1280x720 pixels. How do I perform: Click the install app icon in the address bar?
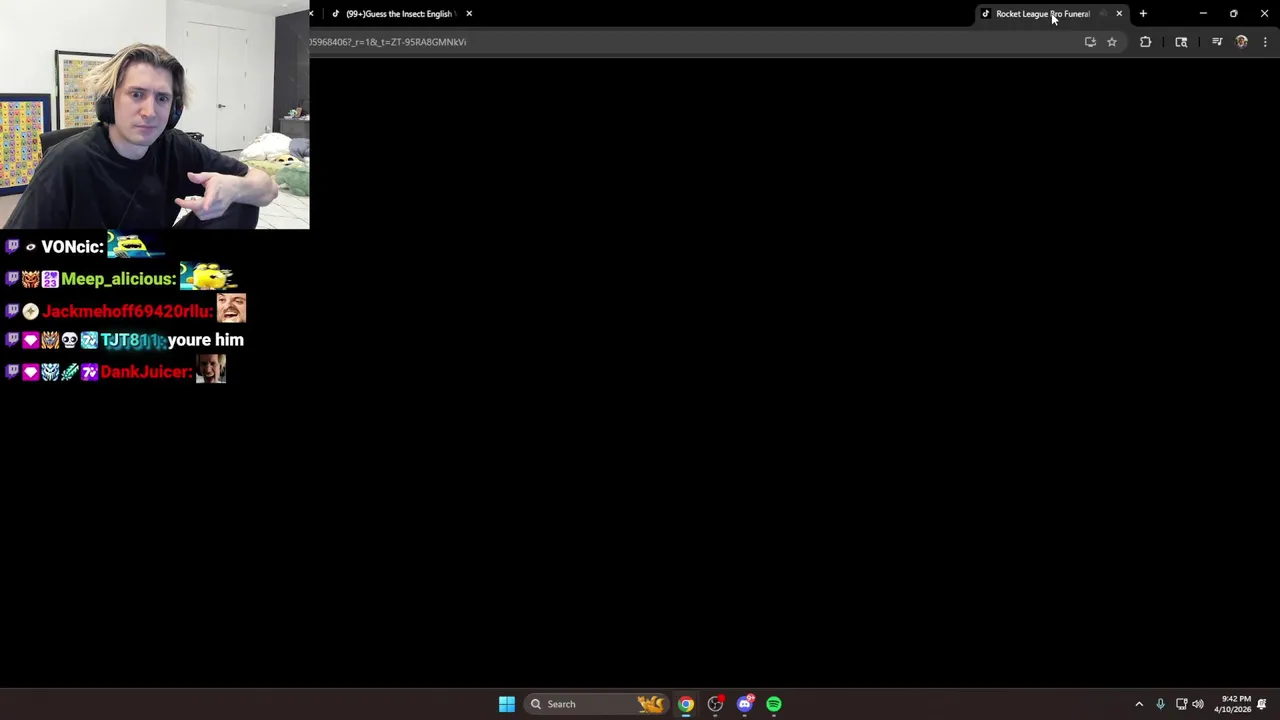coord(1090,42)
